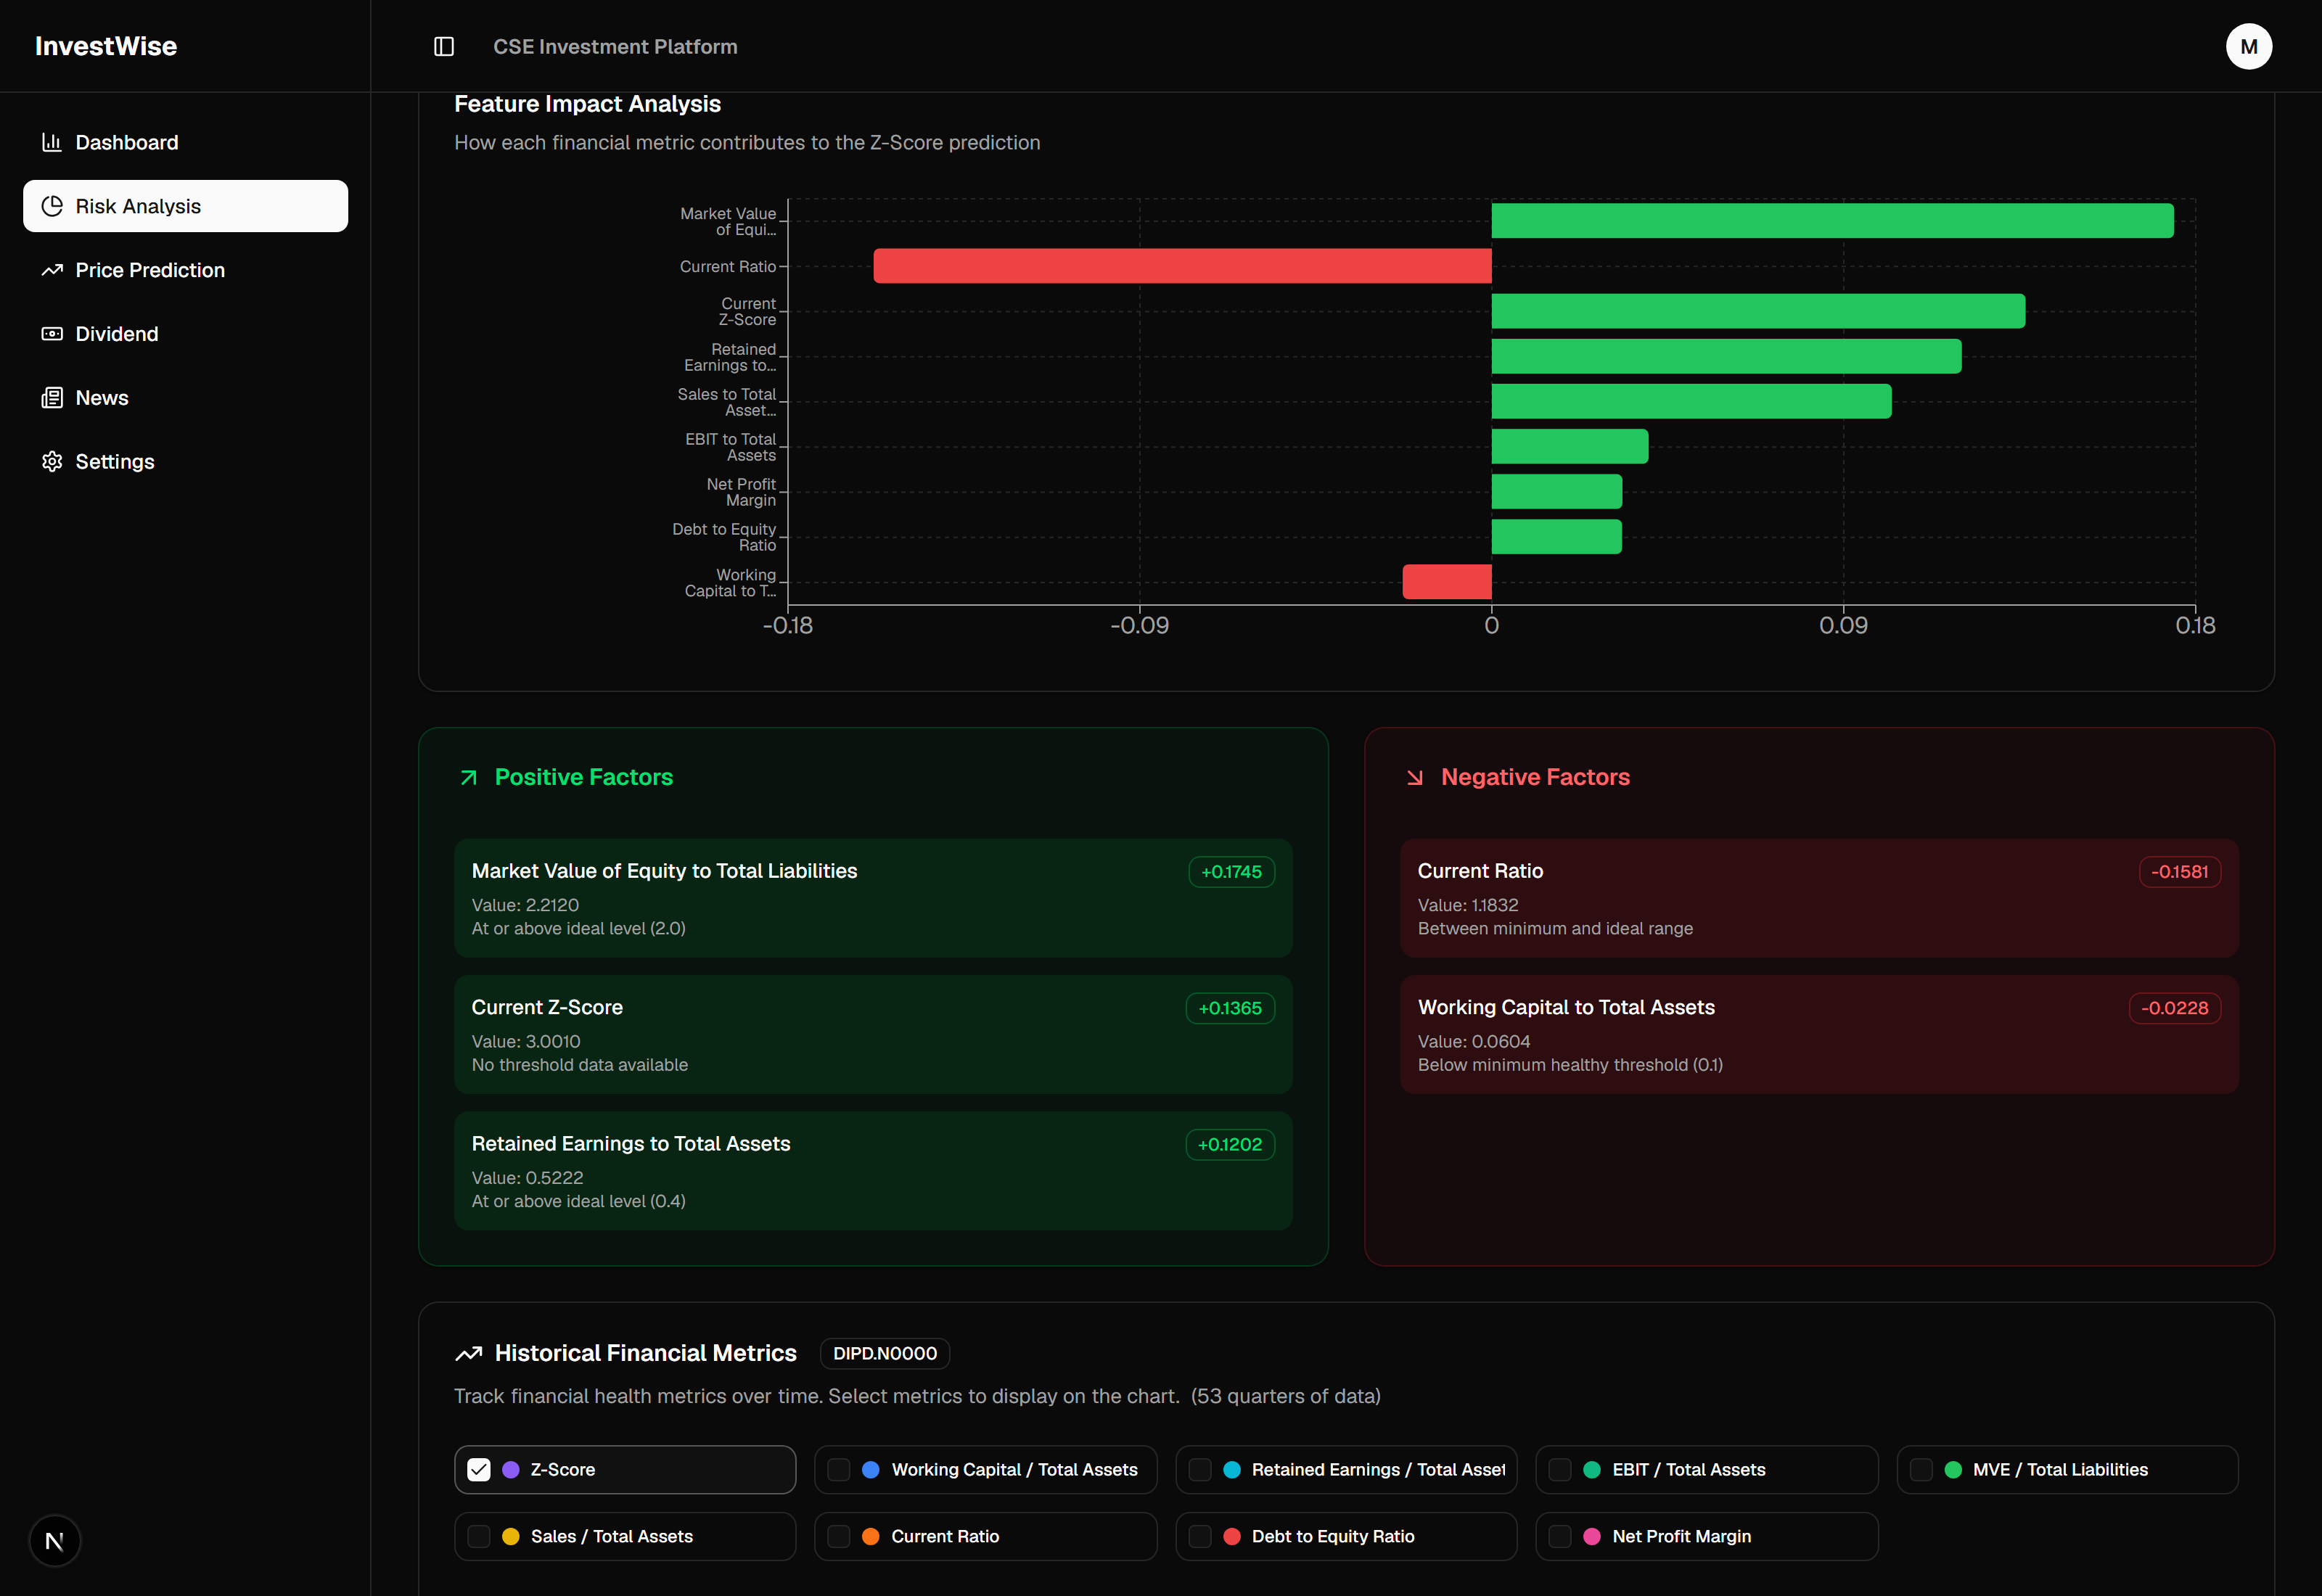
Task: Click the +0.1202 impact badge
Action: (1230, 1144)
